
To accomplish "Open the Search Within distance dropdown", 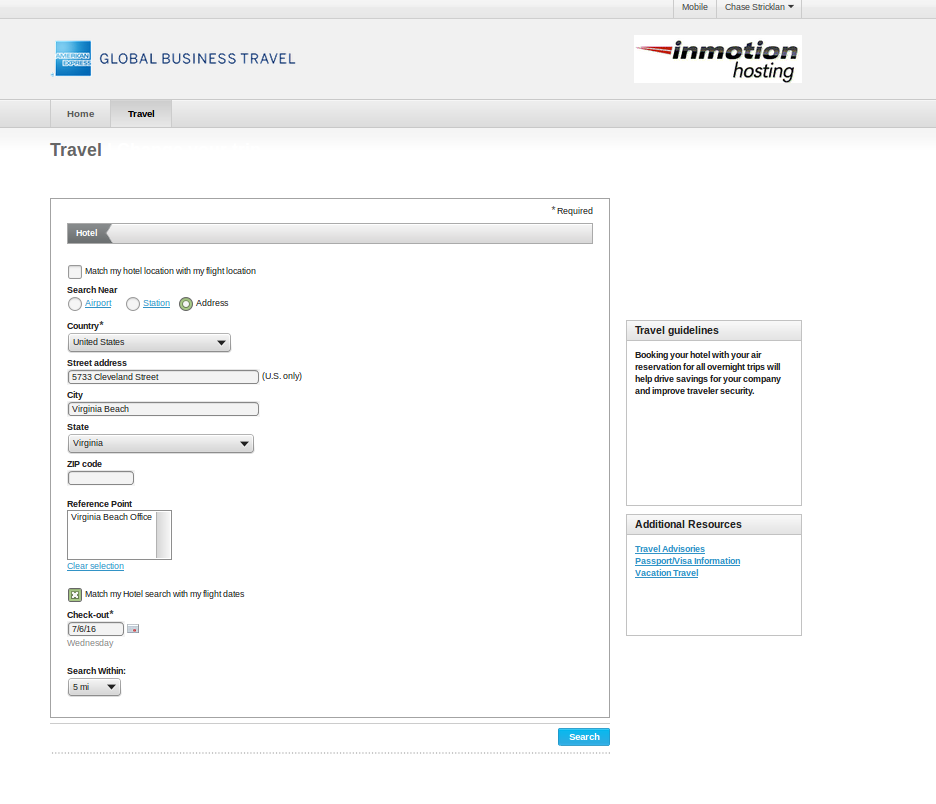I will 94,687.
